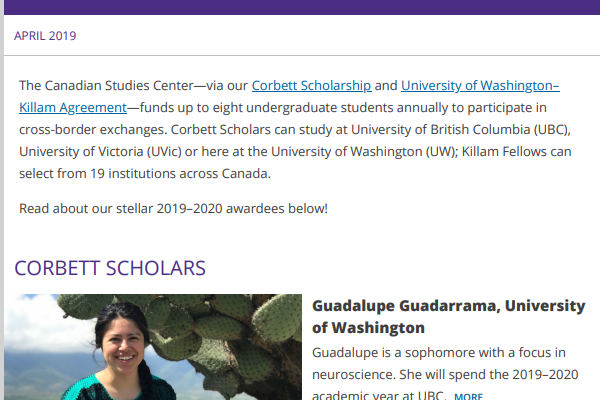Image resolution: width=600 pixels, height=400 pixels.
Task: Click the 'The Canadian Studies Center' opening words
Action: 106,86
